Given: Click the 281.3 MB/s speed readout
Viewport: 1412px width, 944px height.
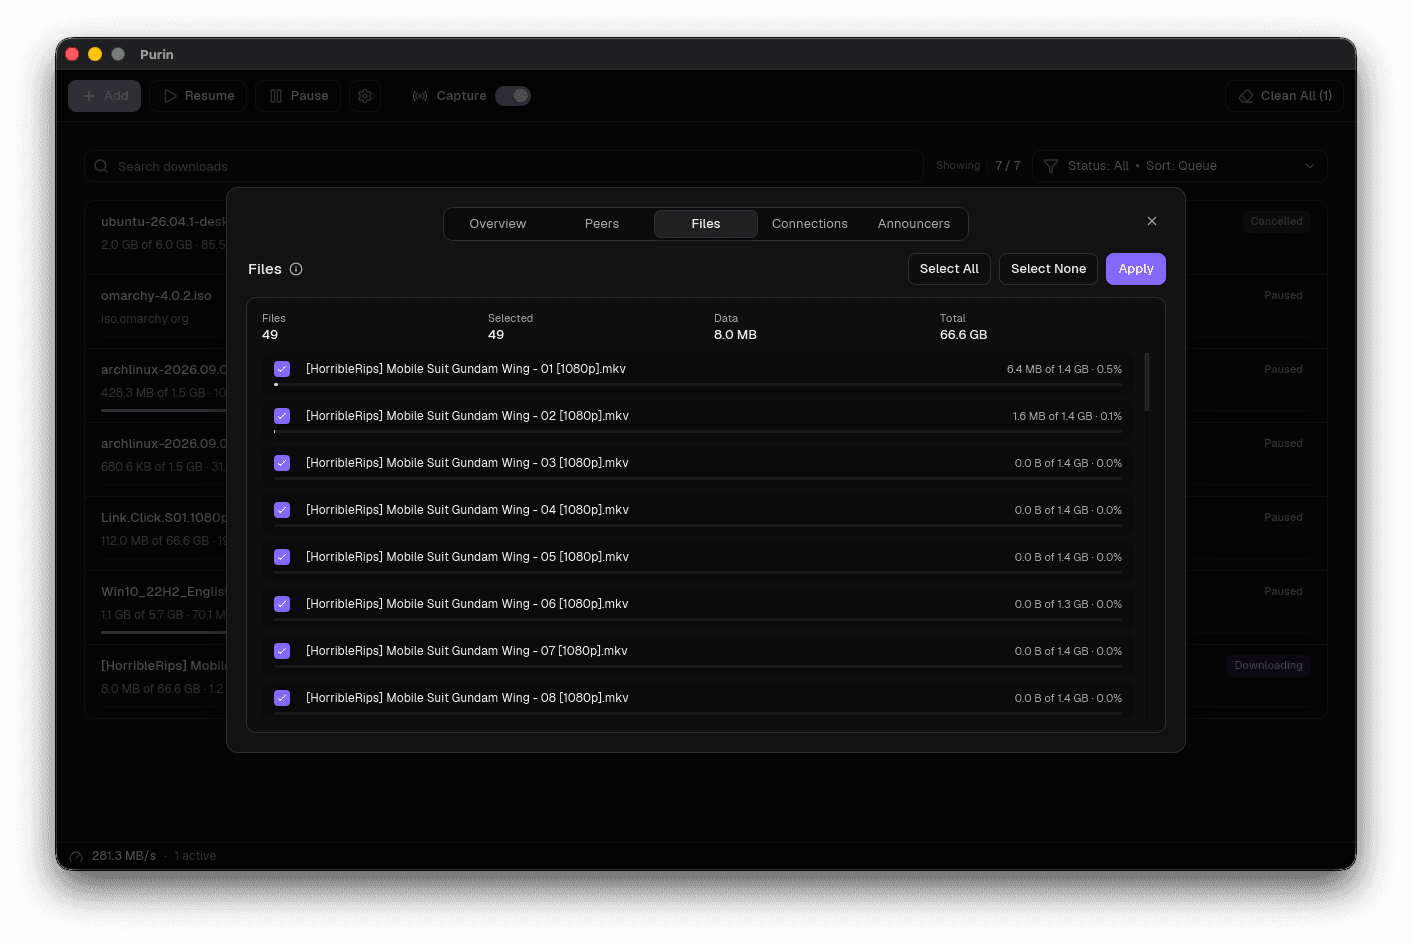Looking at the screenshot, I should (x=124, y=856).
